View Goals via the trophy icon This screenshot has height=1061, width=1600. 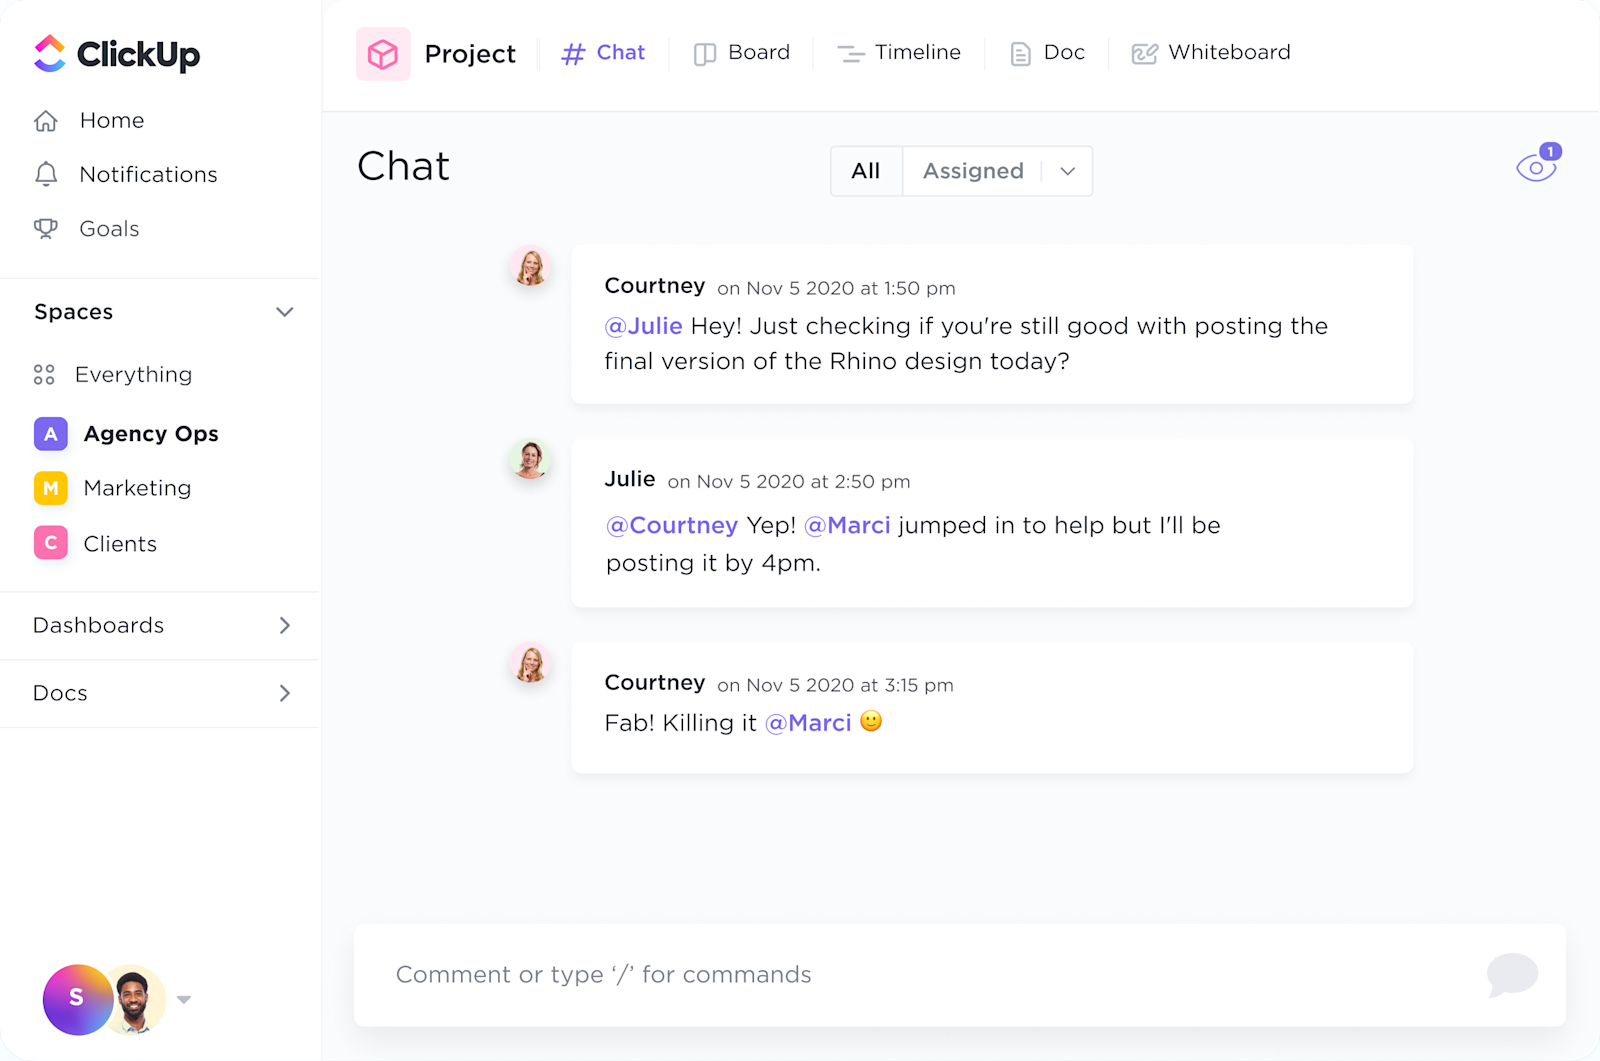[x=46, y=228]
